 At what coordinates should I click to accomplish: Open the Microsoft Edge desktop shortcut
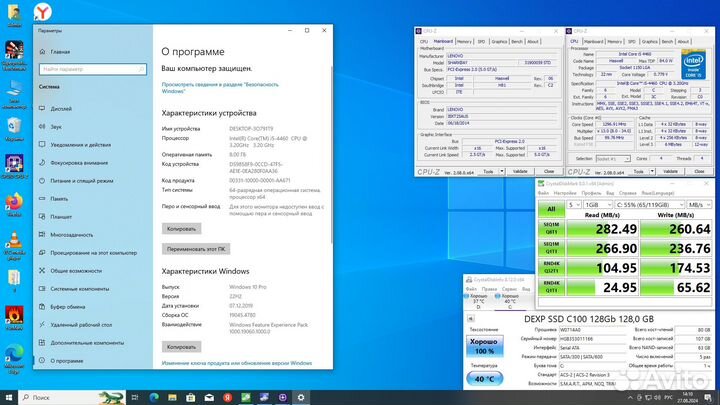[x=14, y=359]
